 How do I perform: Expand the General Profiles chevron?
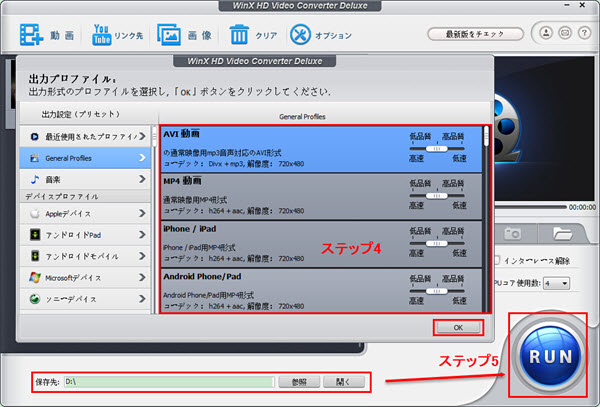(142, 158)
